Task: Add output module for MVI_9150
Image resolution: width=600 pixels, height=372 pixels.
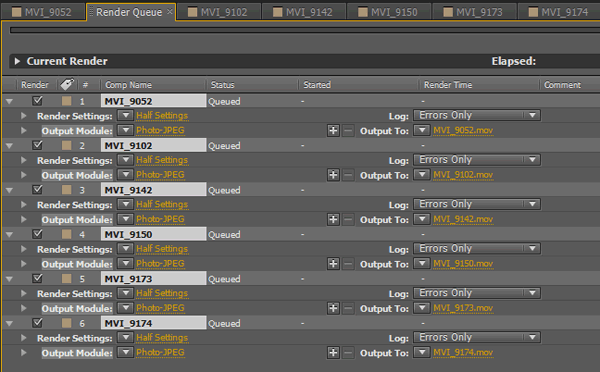Action: (333, 264)
